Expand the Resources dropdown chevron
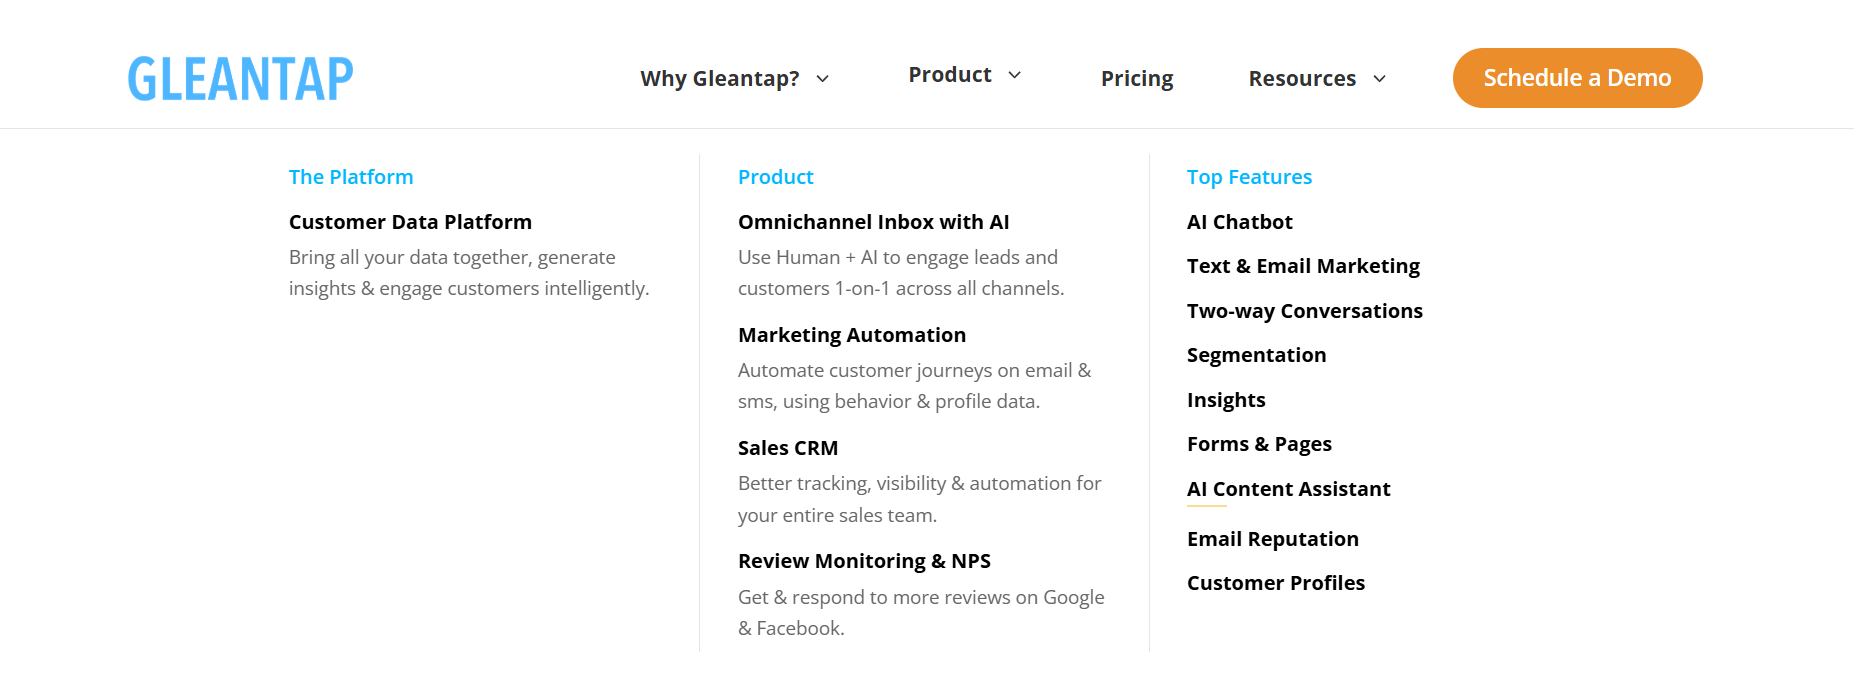 1380,79
